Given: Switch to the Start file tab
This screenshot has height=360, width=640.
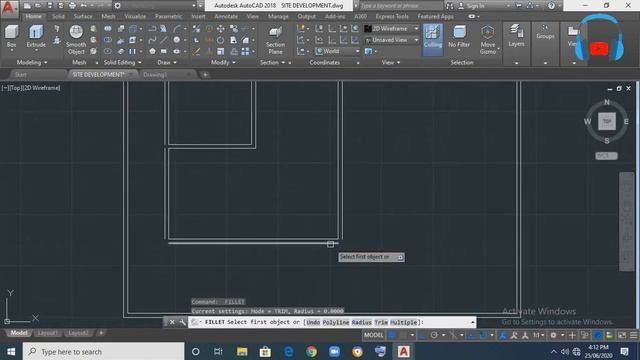Looking at the screenshot, I should click(20, 75).
